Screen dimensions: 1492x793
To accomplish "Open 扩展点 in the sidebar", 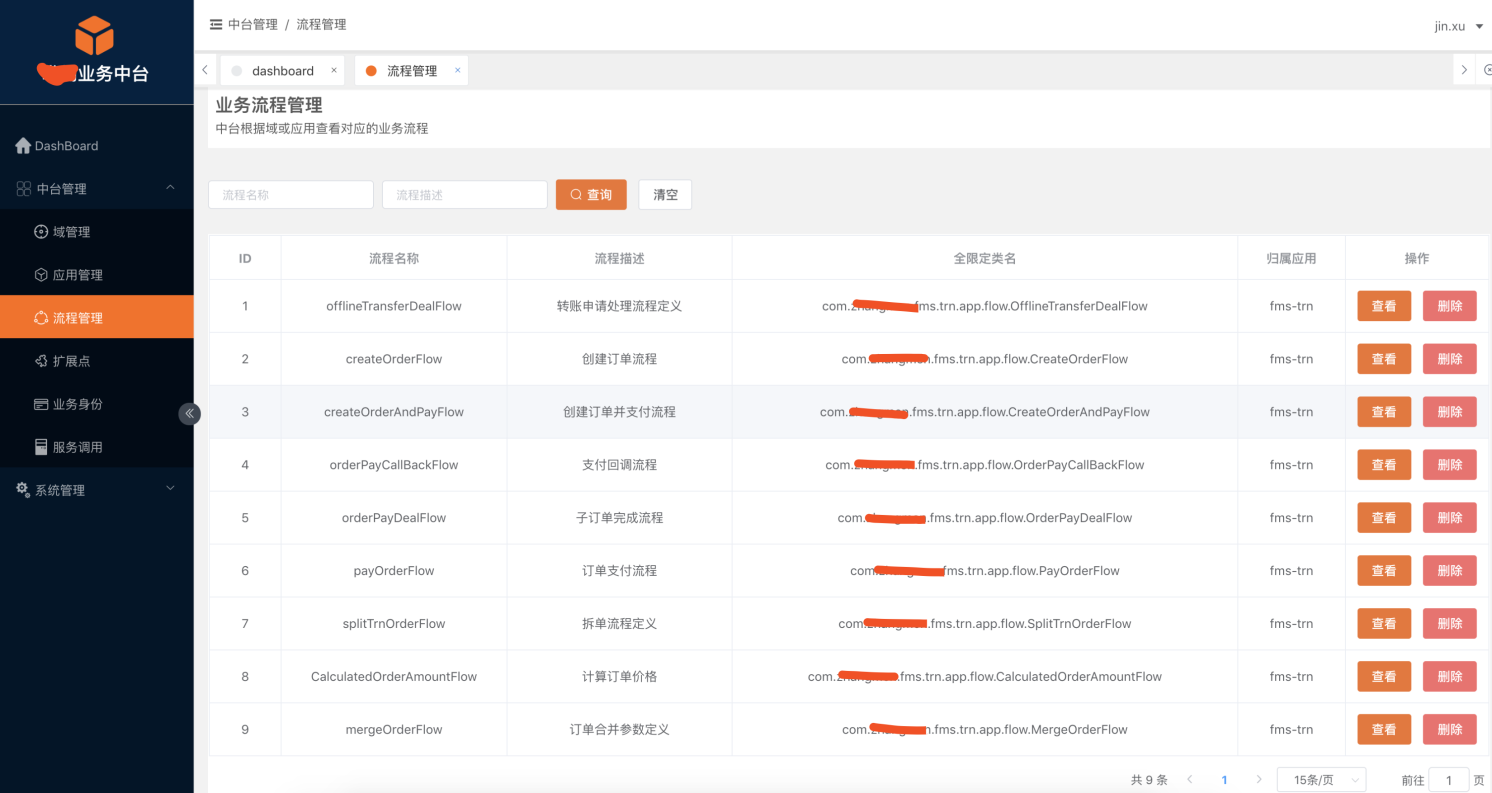I will click(71, 361).
